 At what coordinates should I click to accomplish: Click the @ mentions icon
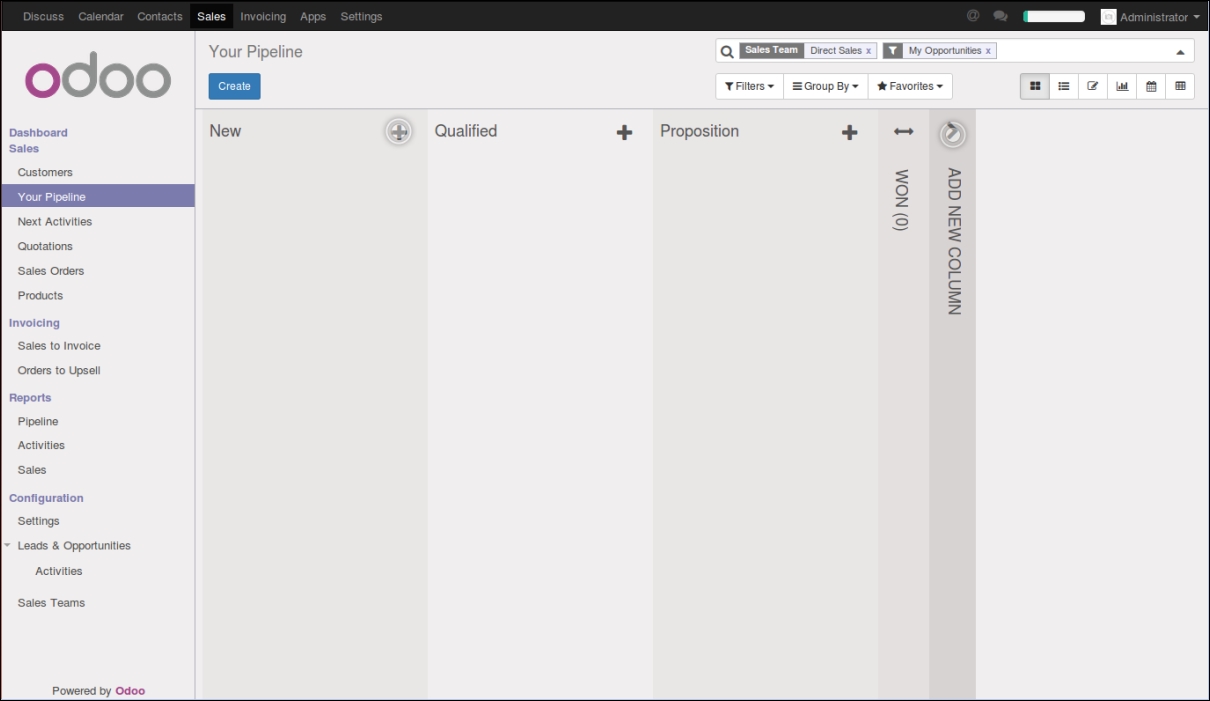pyautogui.click(x=973, y=16)
